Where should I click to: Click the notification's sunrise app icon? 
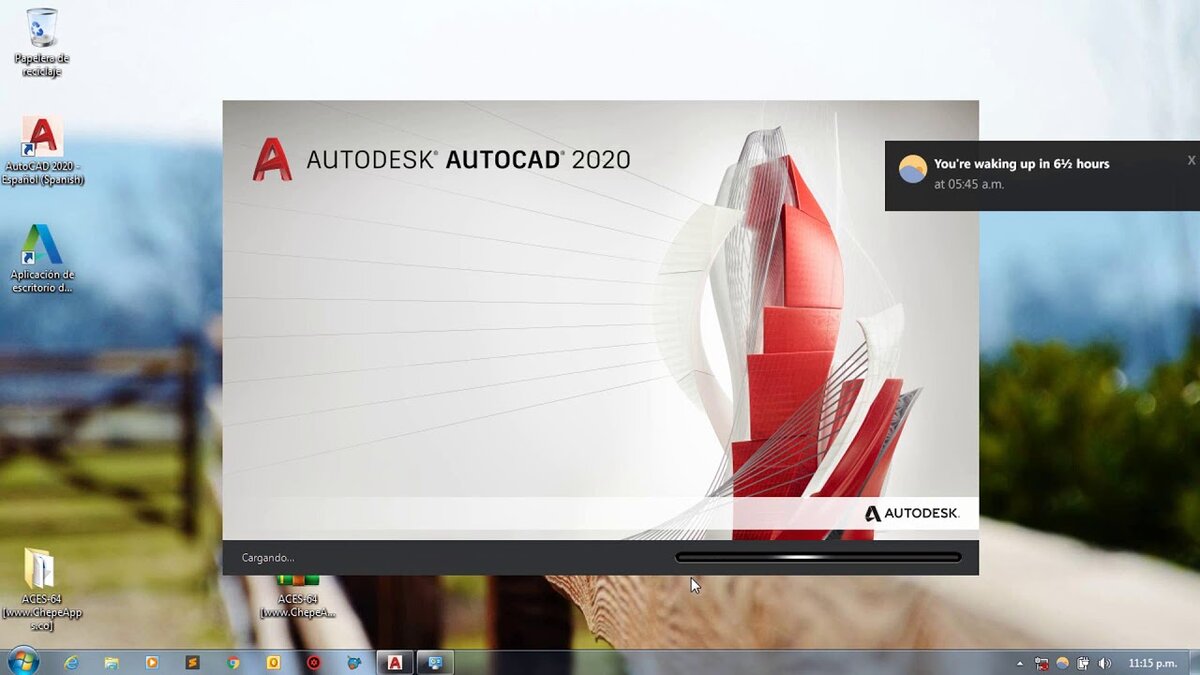[913, 169]
